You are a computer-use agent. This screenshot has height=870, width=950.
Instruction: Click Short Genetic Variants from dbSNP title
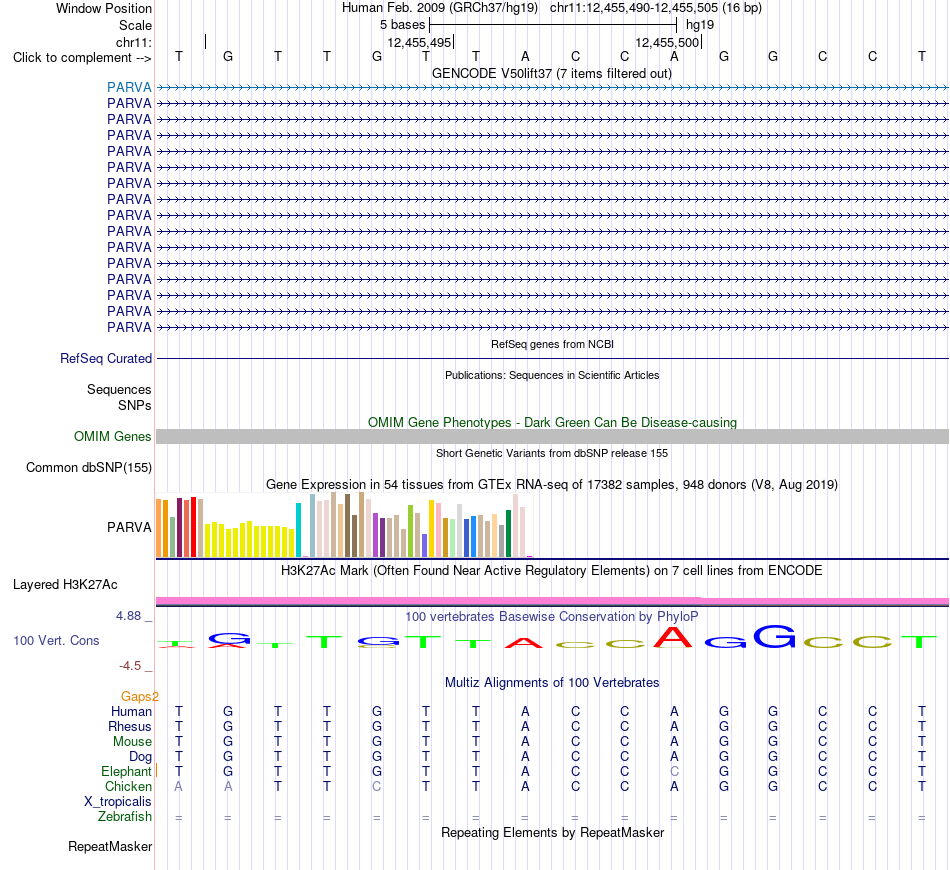point(551,453)
